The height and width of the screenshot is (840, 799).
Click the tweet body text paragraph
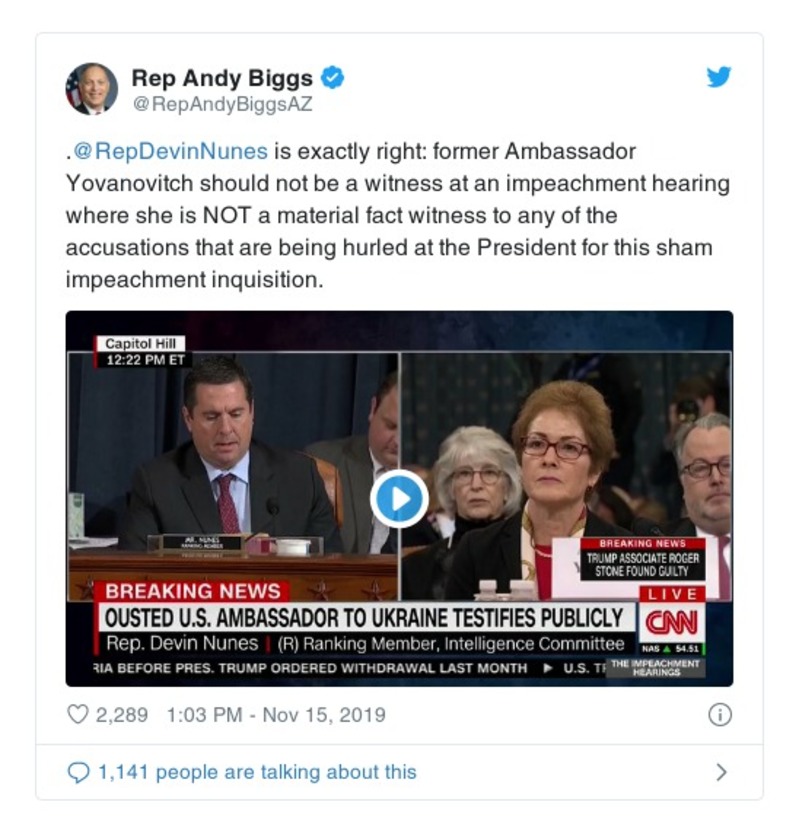(x=397, y=215)
